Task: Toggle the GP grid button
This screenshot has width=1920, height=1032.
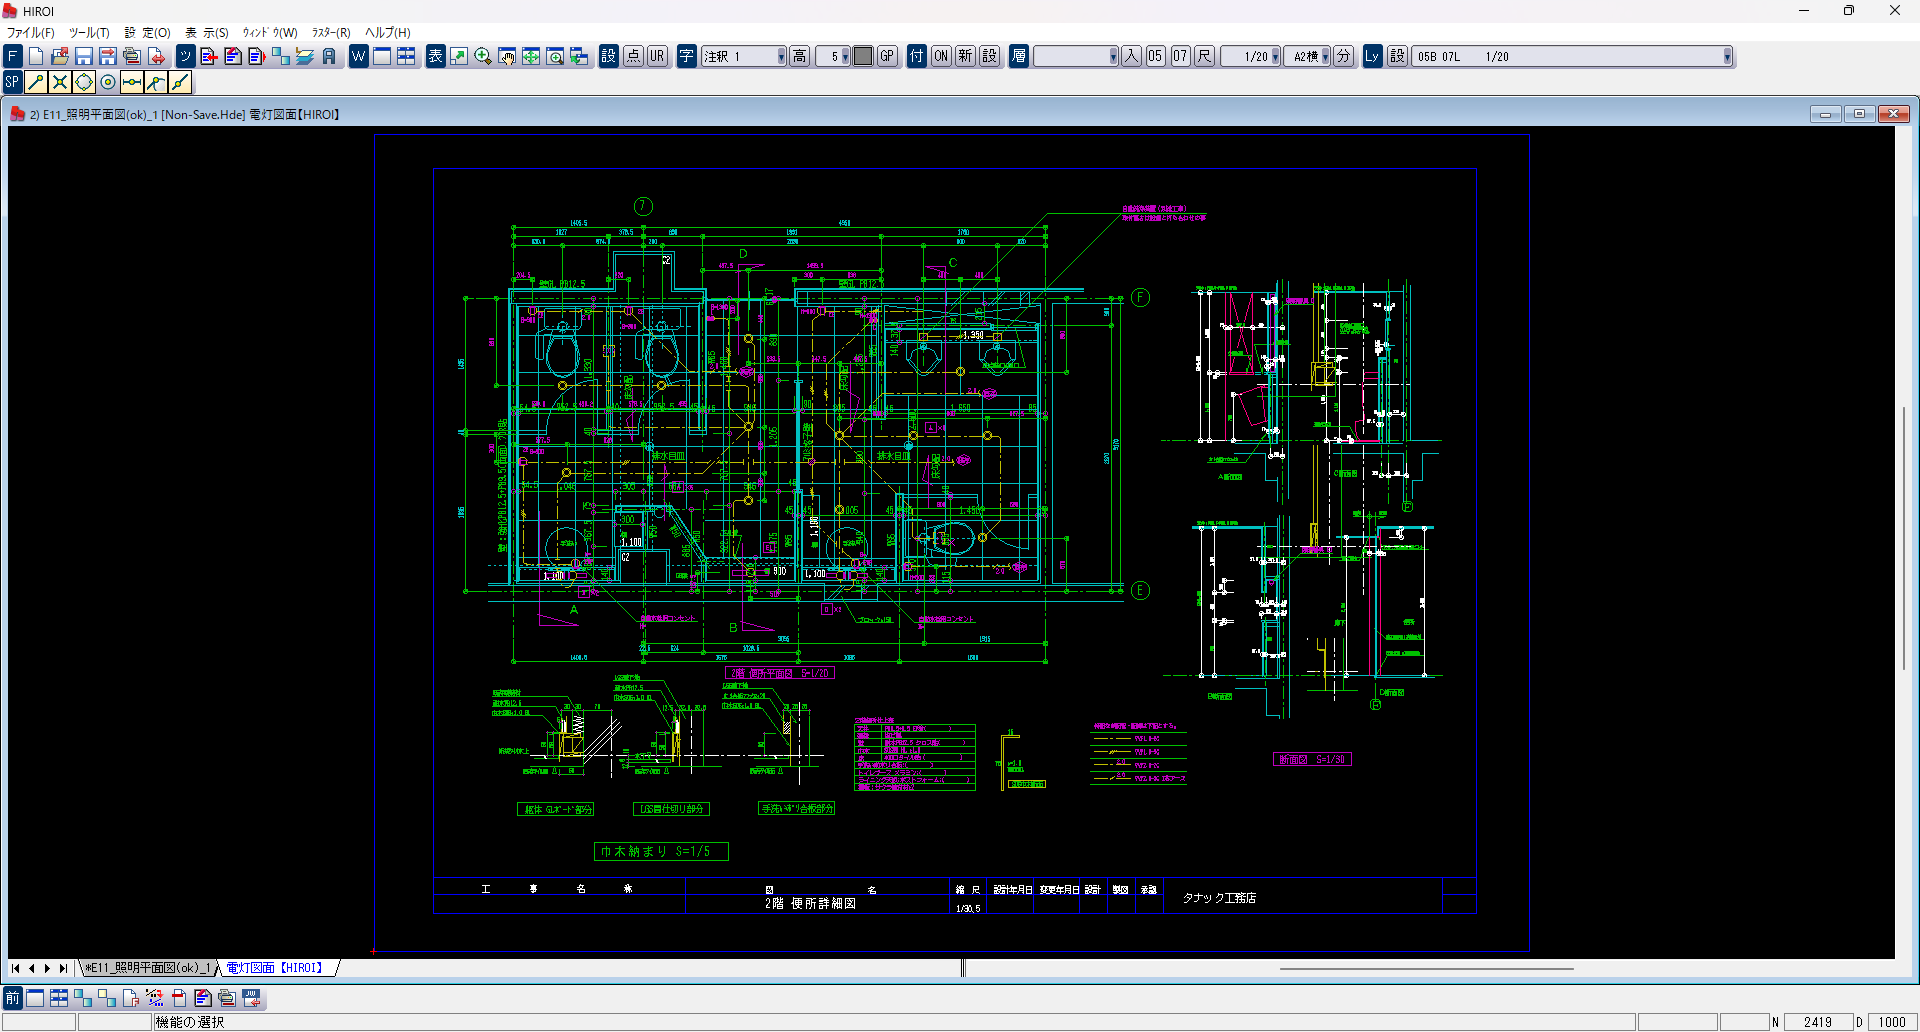Action: pos(887,57)
